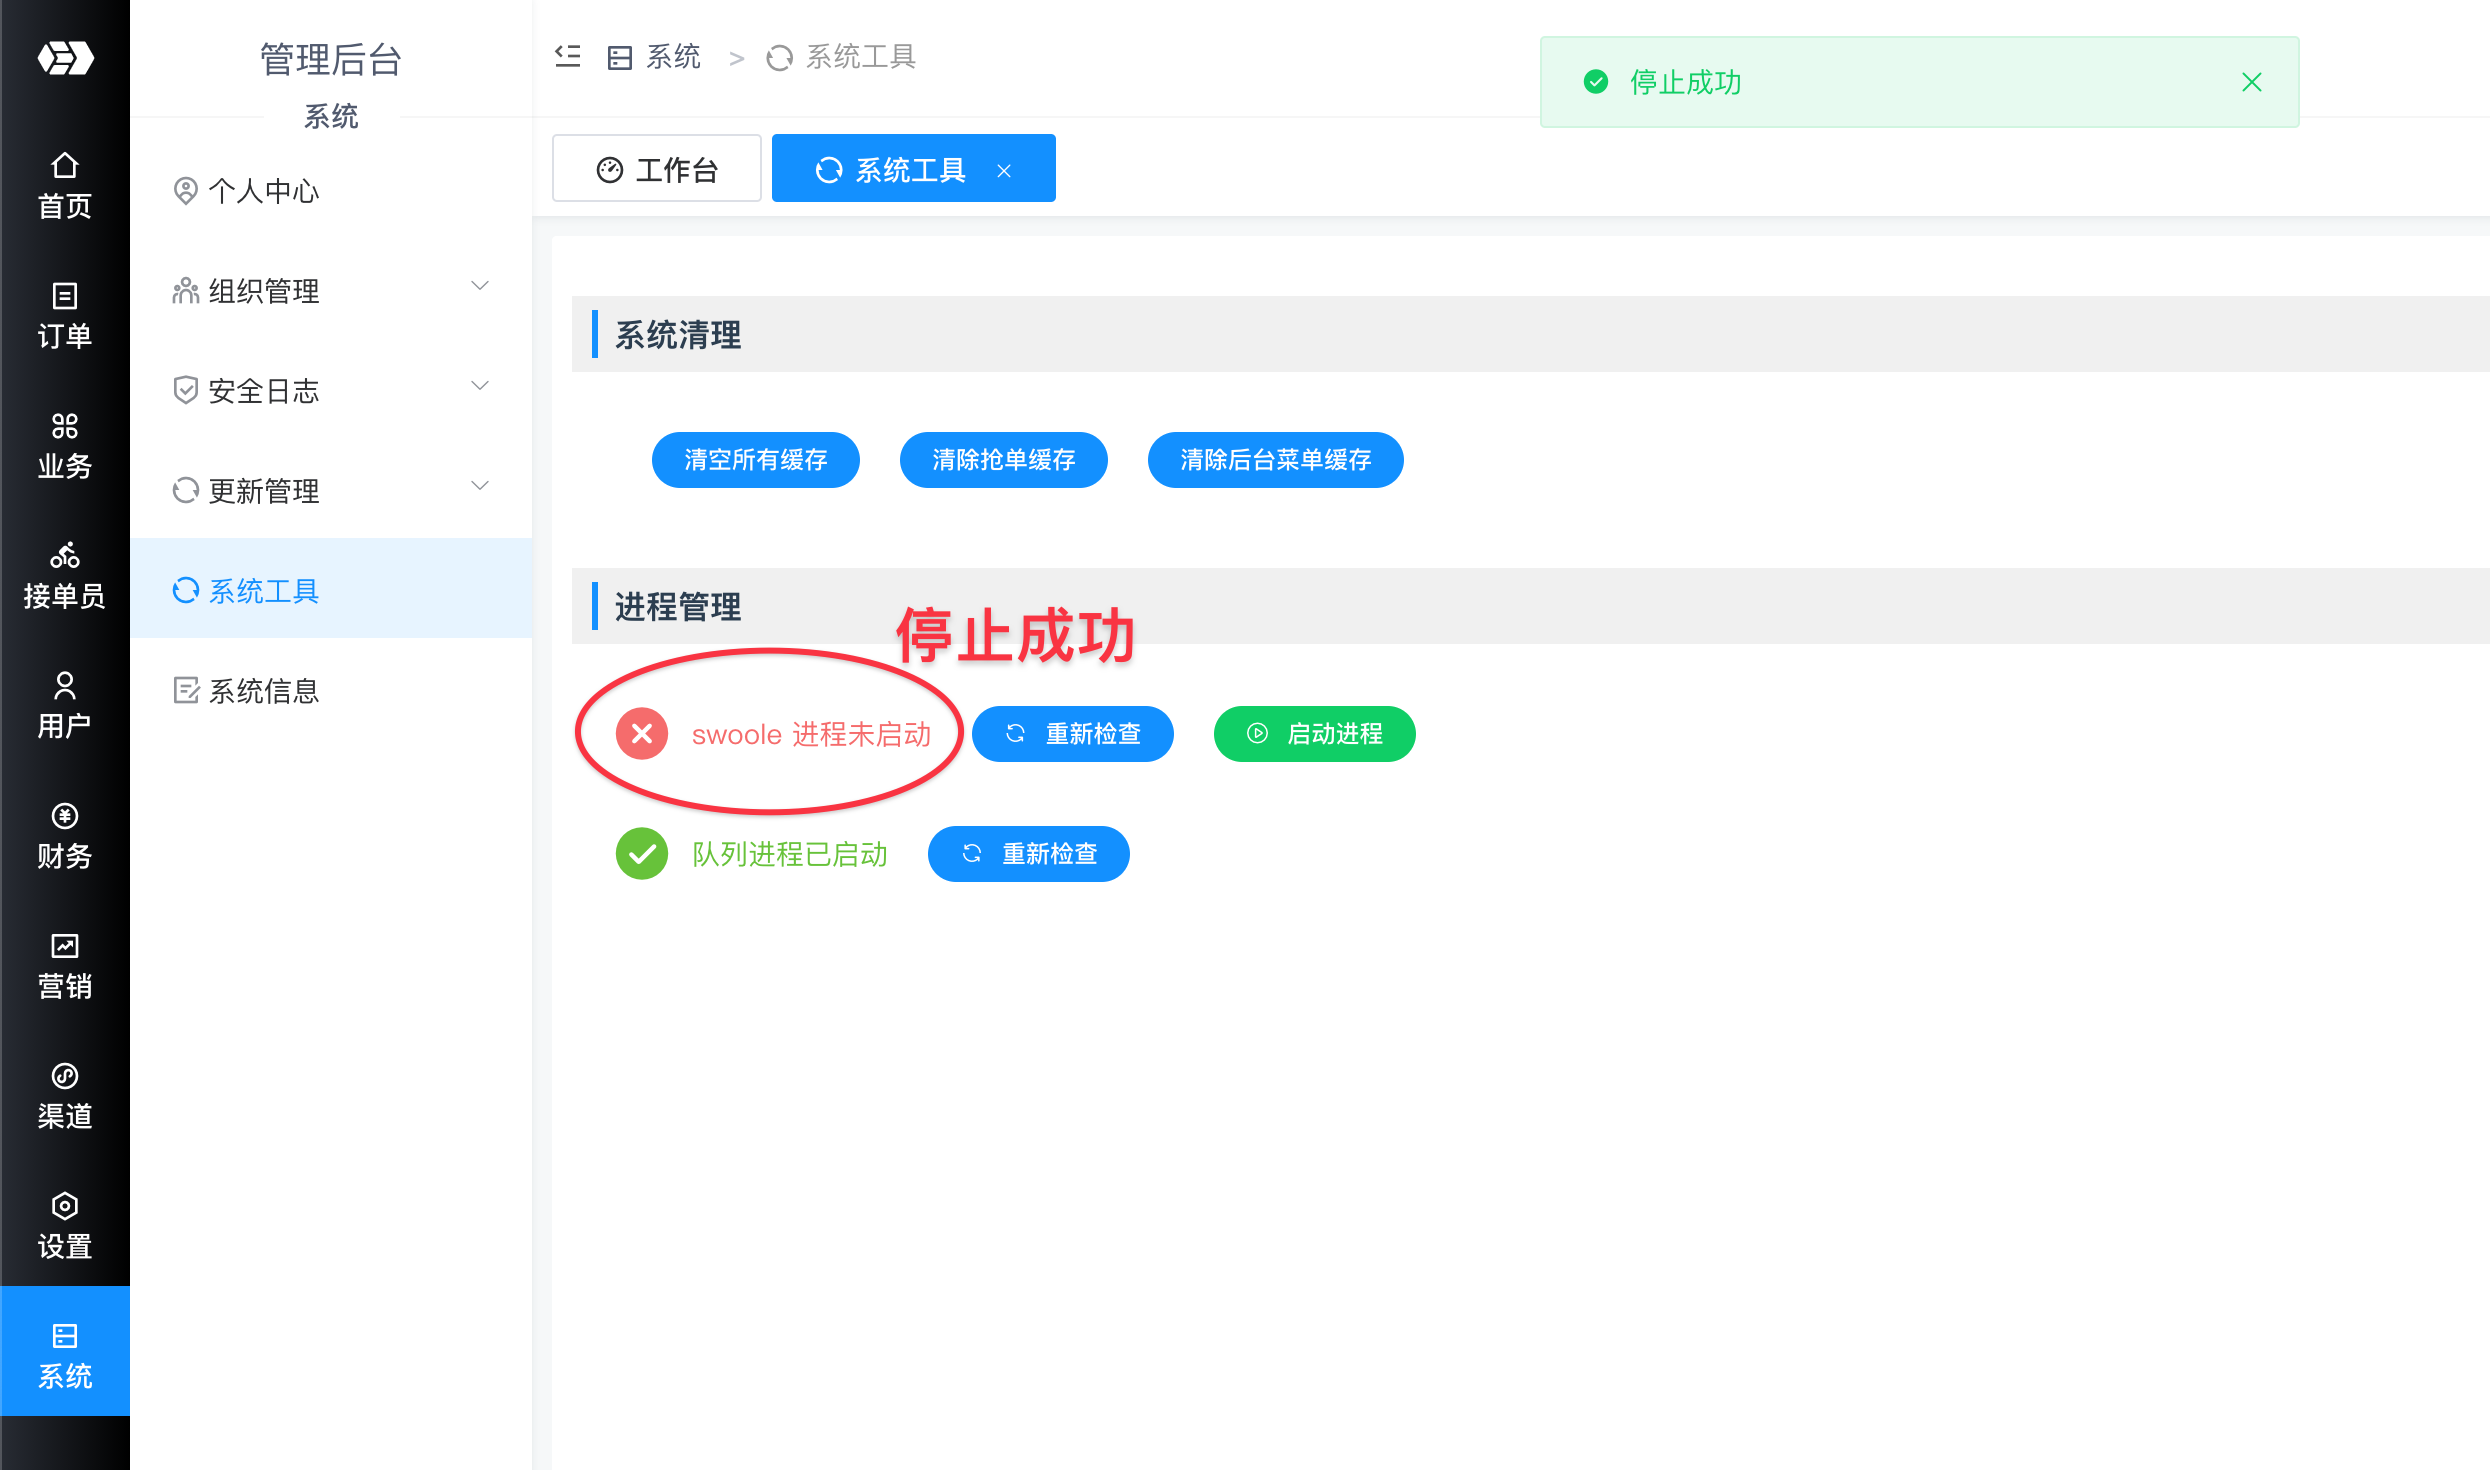The width and height of the screenshot is (2490, 1470).
Task: Collapse the menu with the fold icon
Action: click(x=568, y=57)
